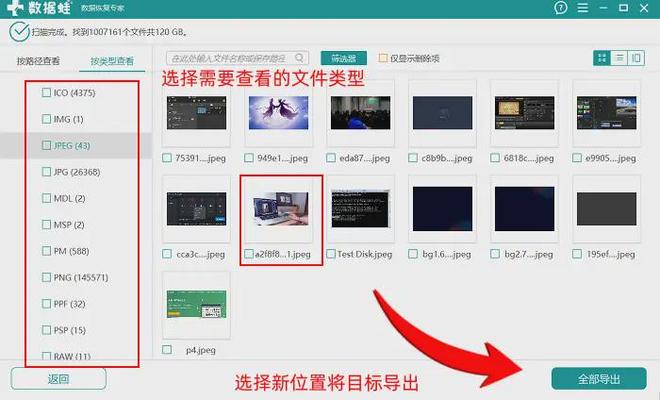Image resolution: width=660 pixels, height=400 pixels.
Task: Switch to preview pane view
Action: [636, 58]
